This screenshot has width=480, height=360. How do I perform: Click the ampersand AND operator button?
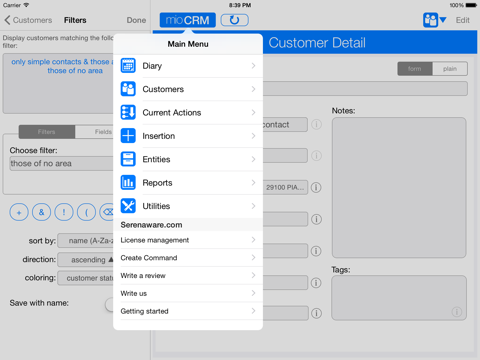(41, 212)
